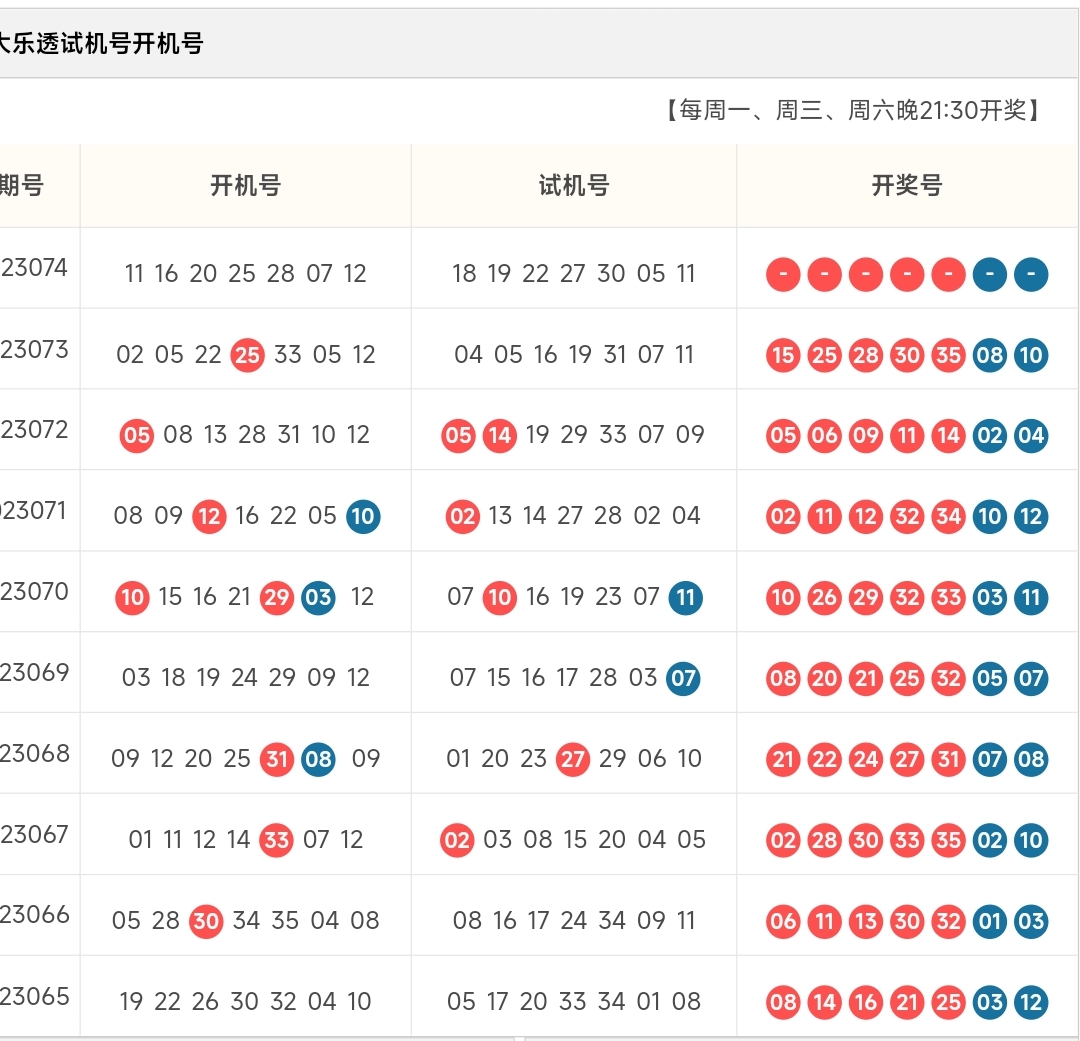Click the blue 08 ball in 23073 开奖号
Image resolution: width=1080 pixels, height=1041 pixels.
point(990,355)
